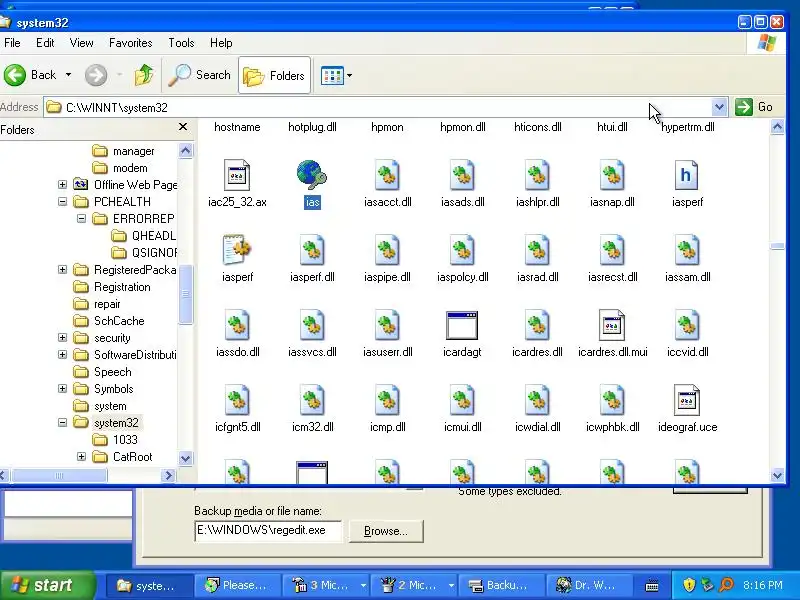Select the icardres.dll.mui file icon
This screenshot has width=800, height=600.
pos(612,324)
